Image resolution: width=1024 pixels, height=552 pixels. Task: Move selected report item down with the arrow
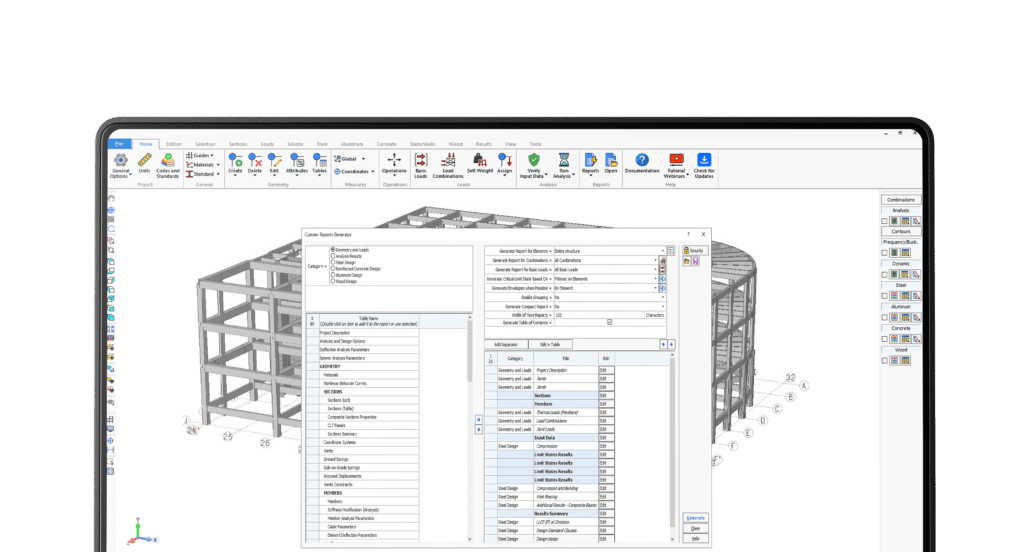[x=671, y=344]
